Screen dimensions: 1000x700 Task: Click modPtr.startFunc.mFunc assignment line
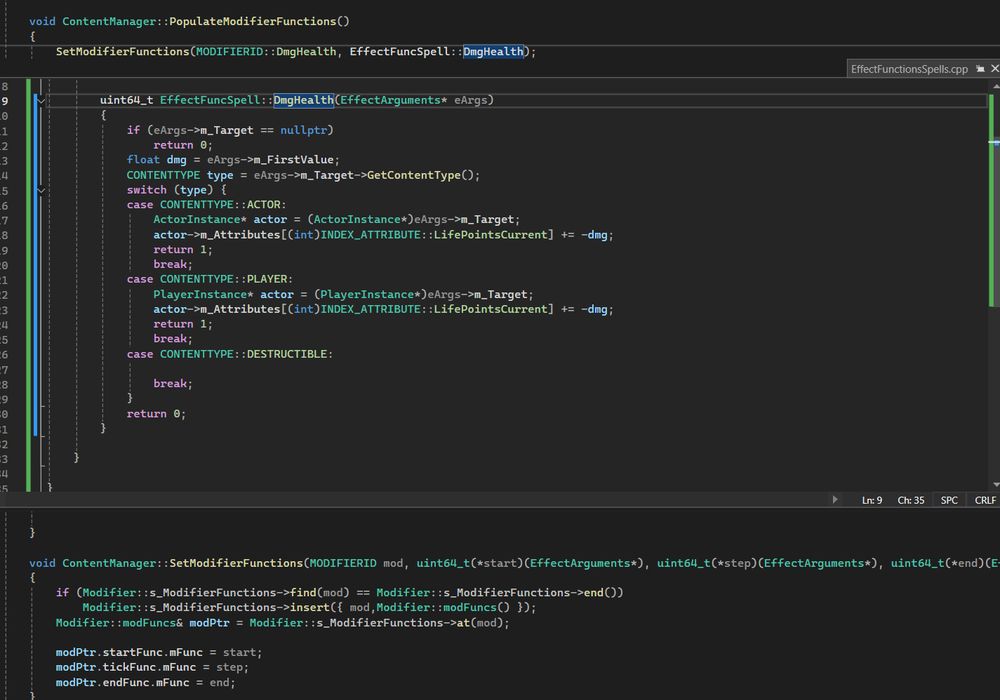point(158,653)
